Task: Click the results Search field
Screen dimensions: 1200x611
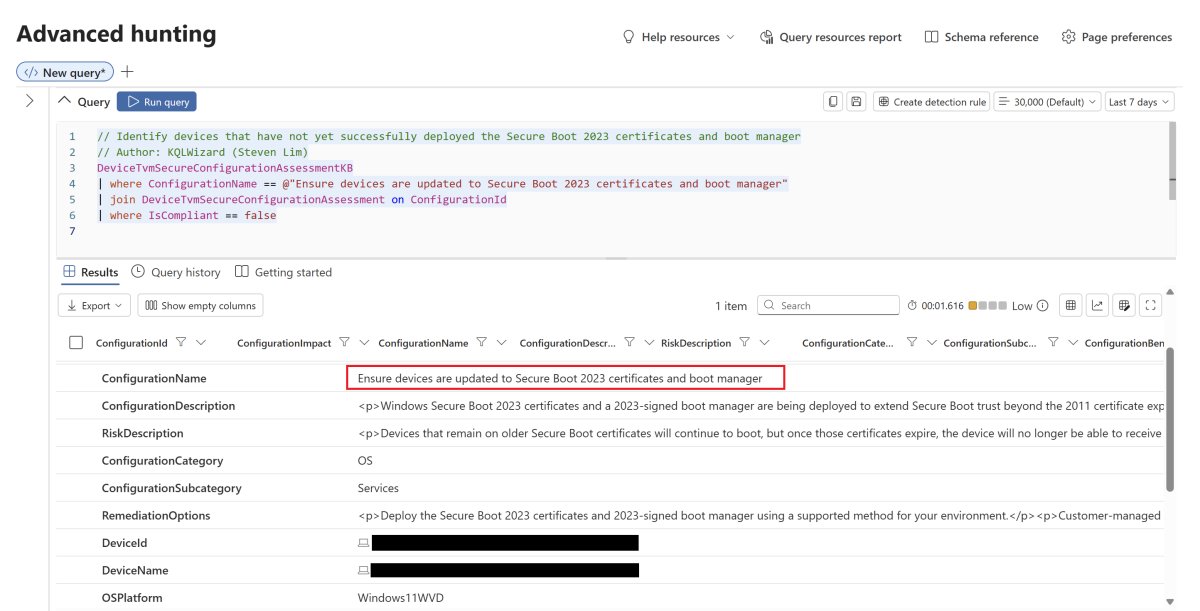Action: point(828,305)
